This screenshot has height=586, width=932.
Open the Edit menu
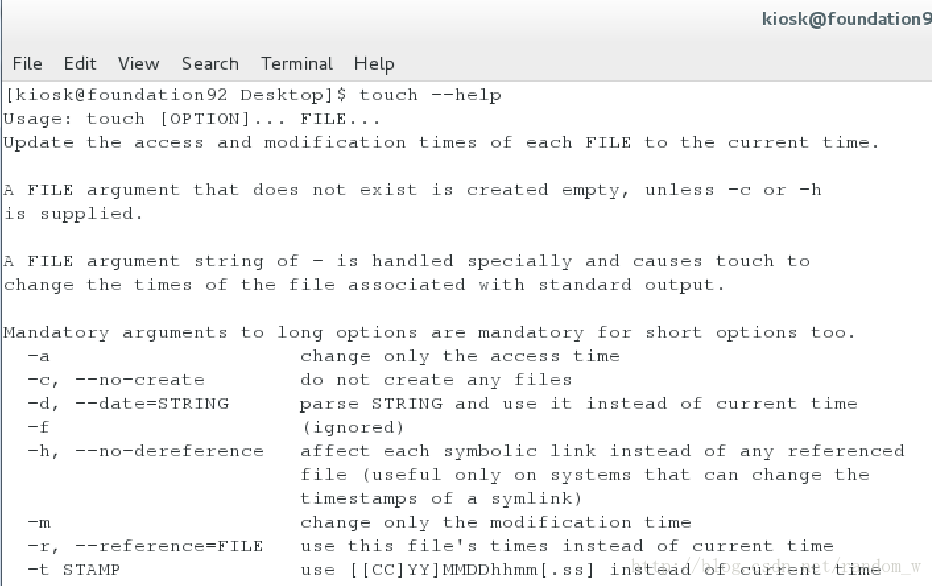pos(80,64)
